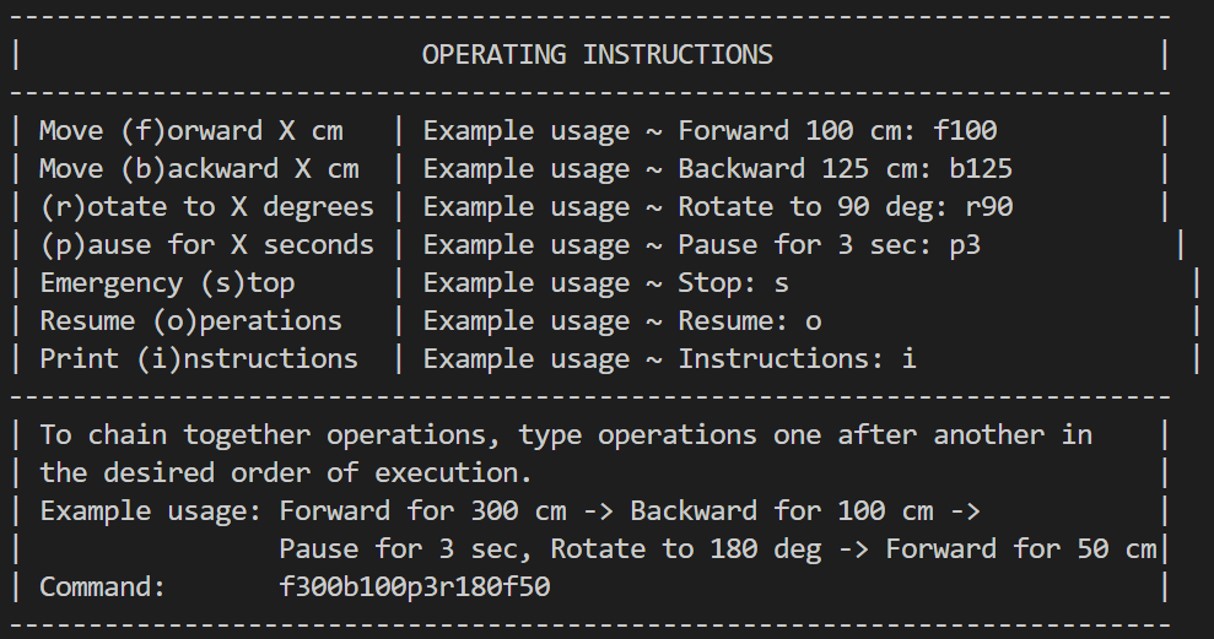
Task: Click the Emergency (s)top text
Action: (166, 283)
